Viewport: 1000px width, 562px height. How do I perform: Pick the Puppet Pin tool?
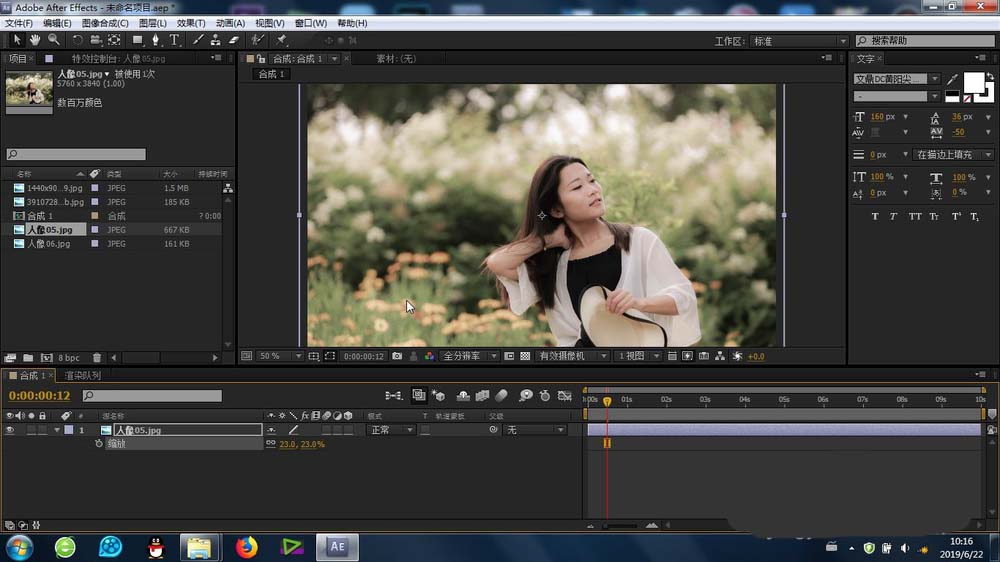tap(282, 40)
